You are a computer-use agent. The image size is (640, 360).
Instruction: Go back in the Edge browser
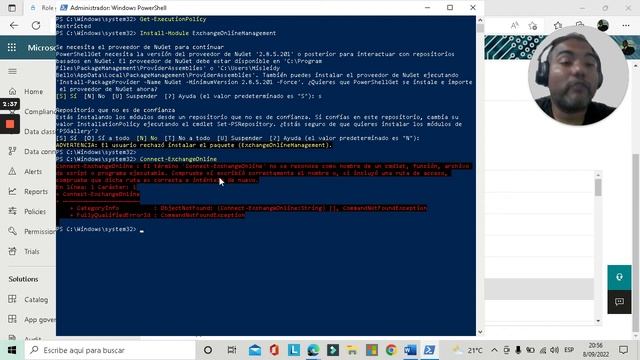pos(14,25)
